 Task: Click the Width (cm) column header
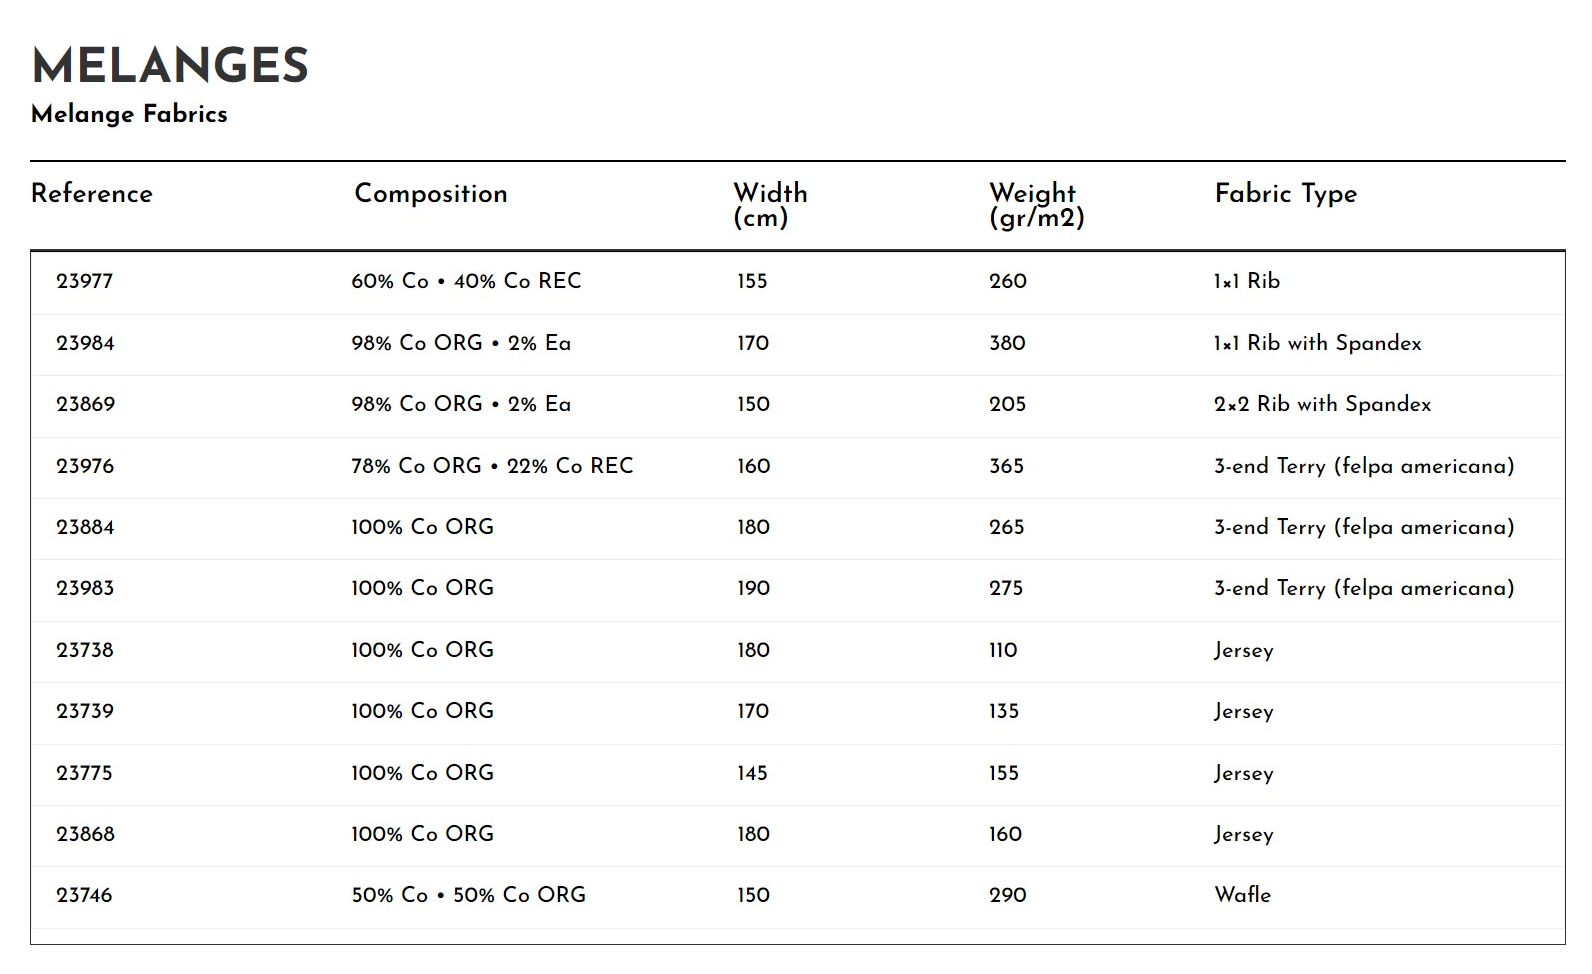point(770,205)
